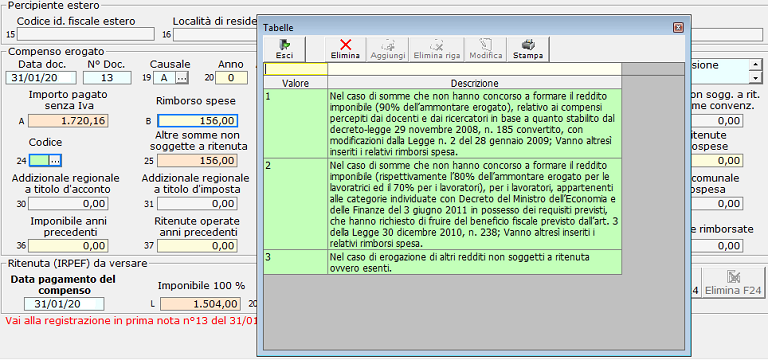The height and width of the screenshot is (360, 768).
Task: Click the Elimina F24 button
Action: pos(733,284)
